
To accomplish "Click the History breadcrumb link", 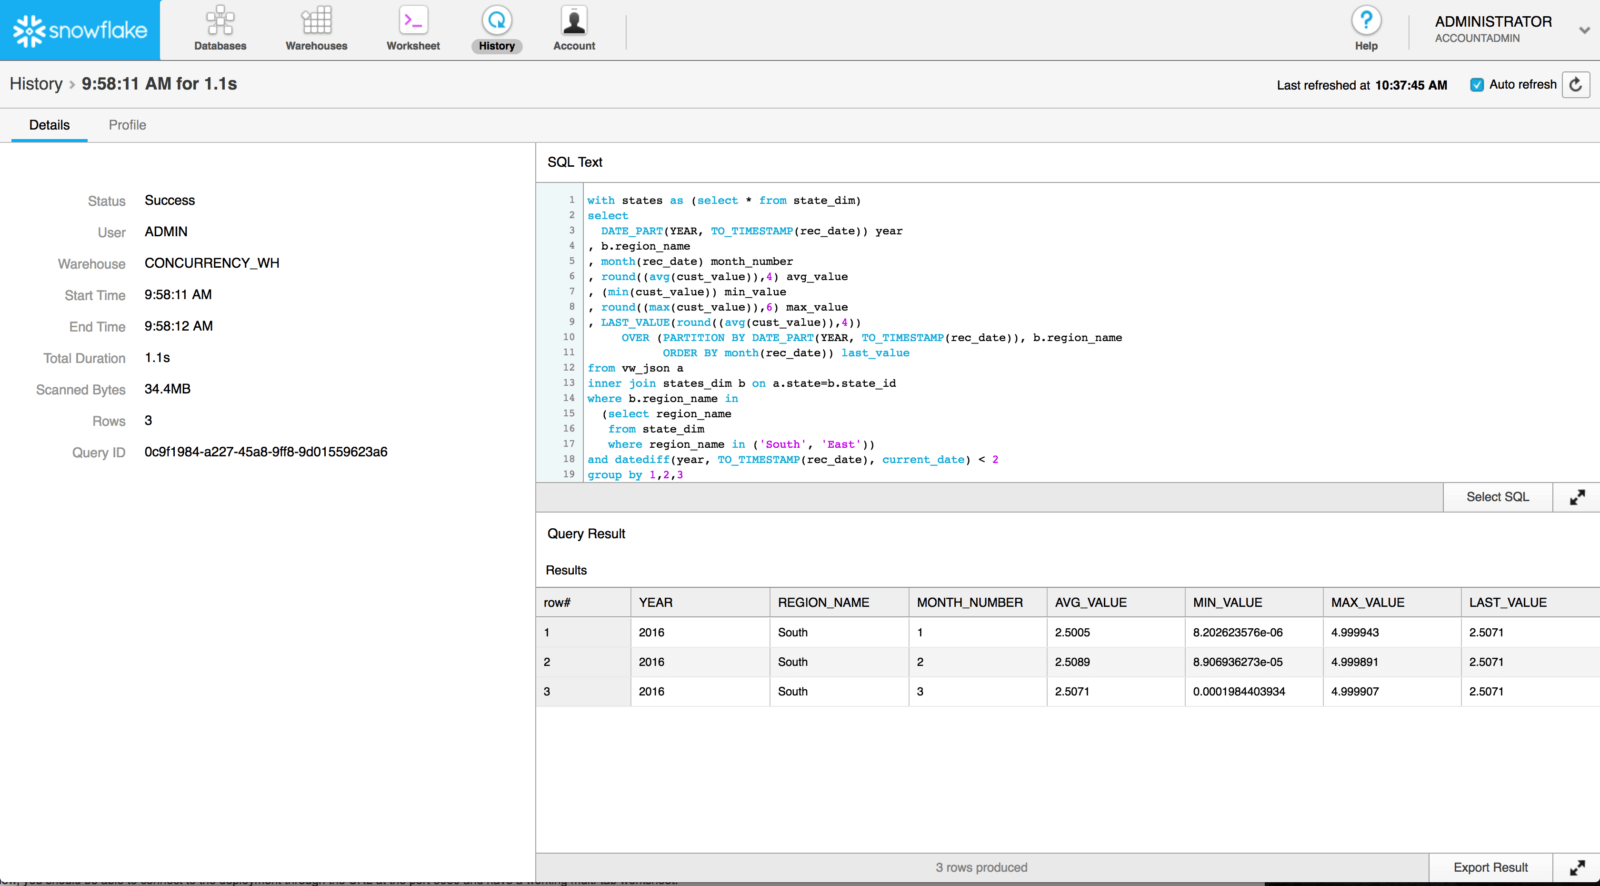I will pos(36,84).
